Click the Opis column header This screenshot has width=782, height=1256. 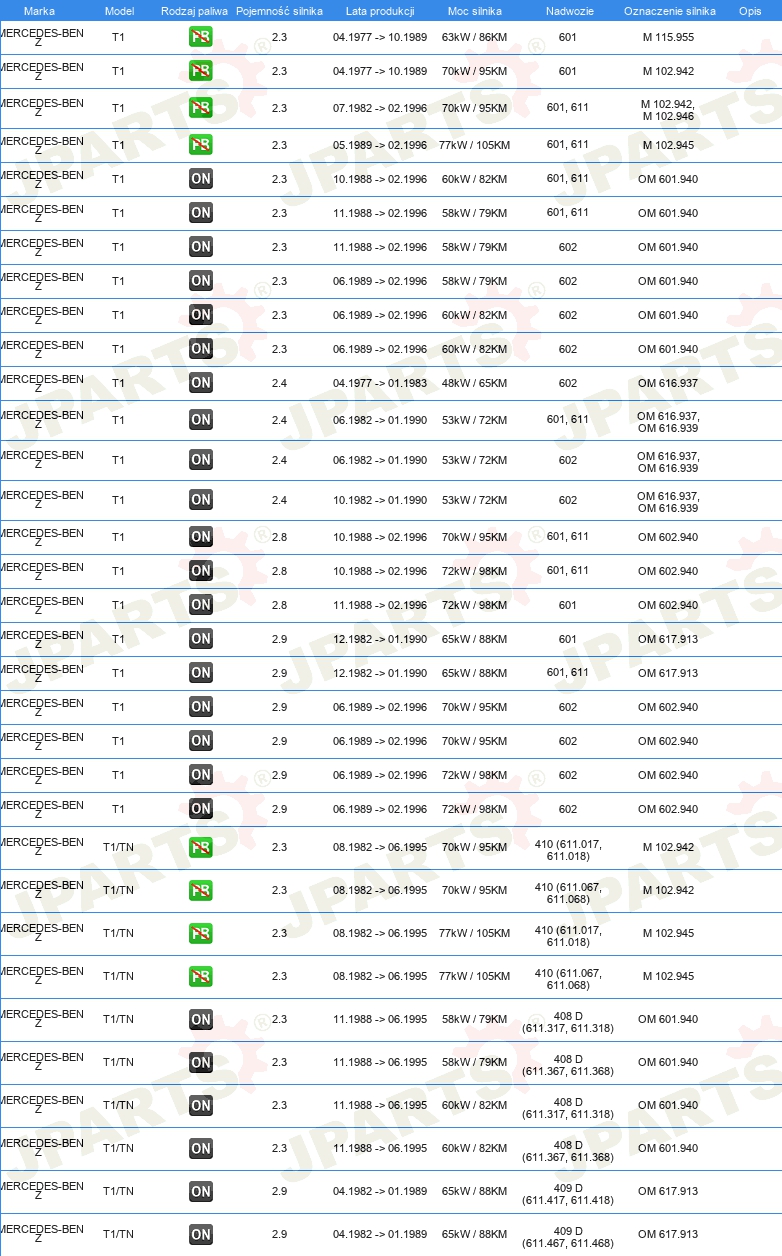coord(750,10)
